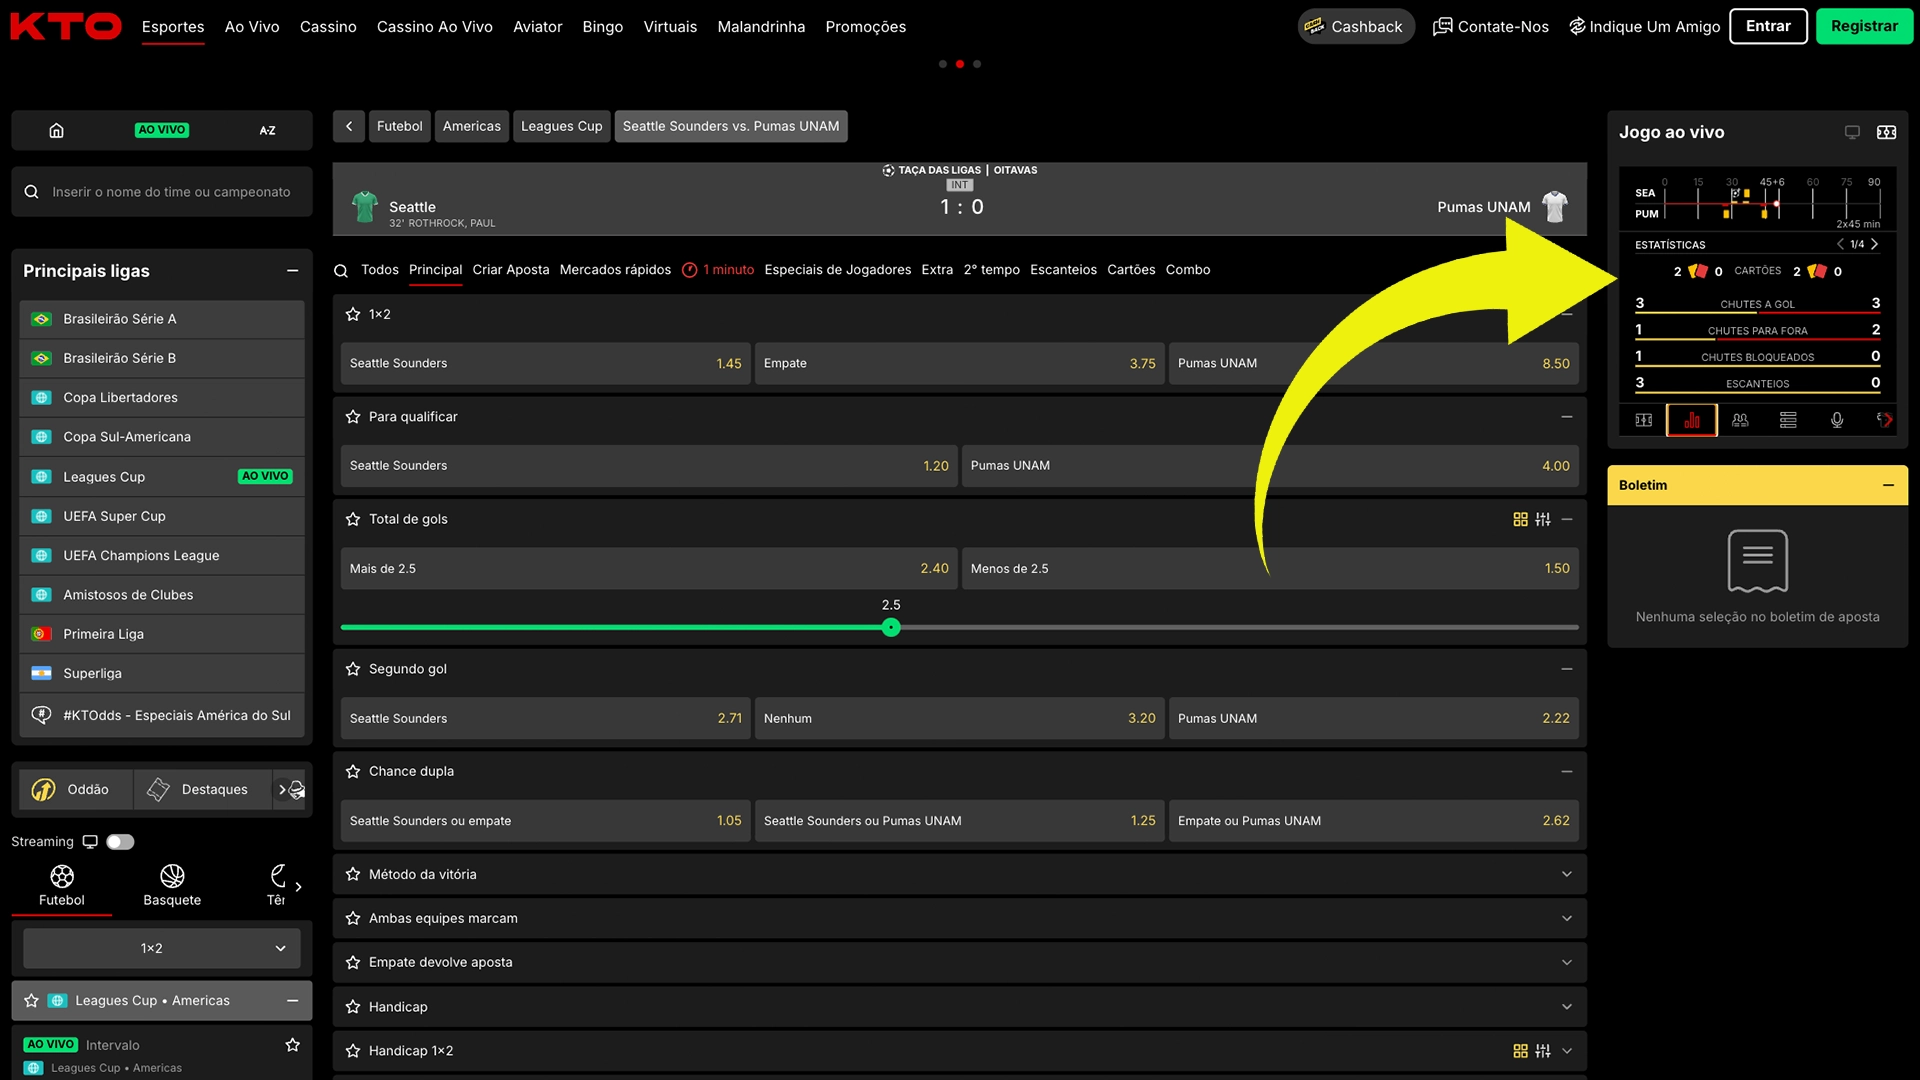Click the home icon in the sidebar
Viewport: 1920px width, 1080px height.
coord(57,130)
